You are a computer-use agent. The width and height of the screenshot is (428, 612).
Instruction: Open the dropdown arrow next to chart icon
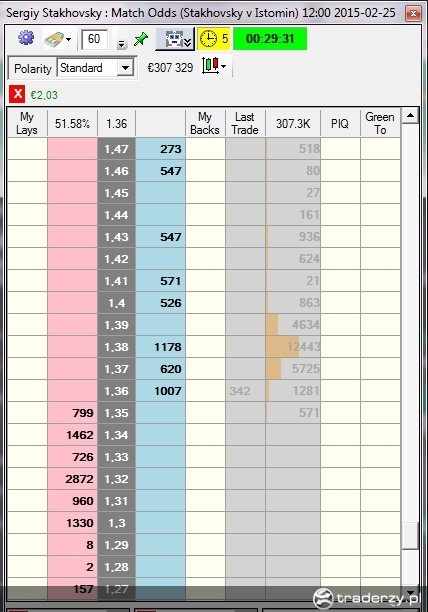(x=224, y=66)
